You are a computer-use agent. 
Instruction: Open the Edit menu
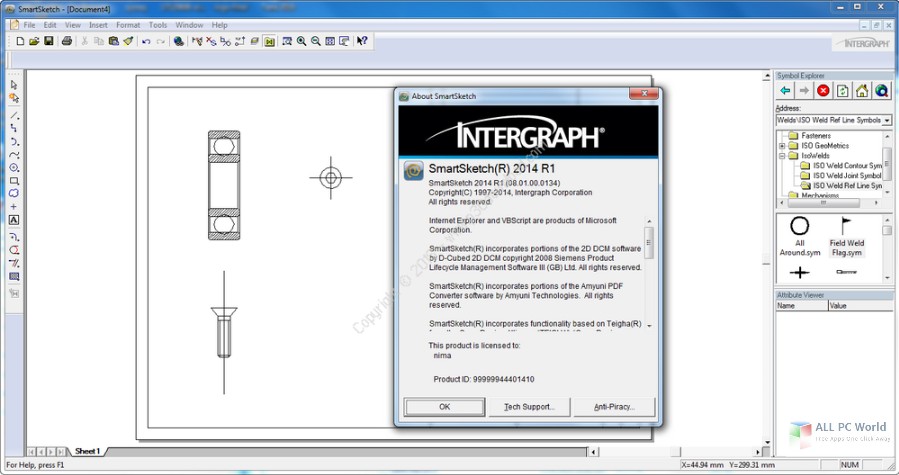50,25
